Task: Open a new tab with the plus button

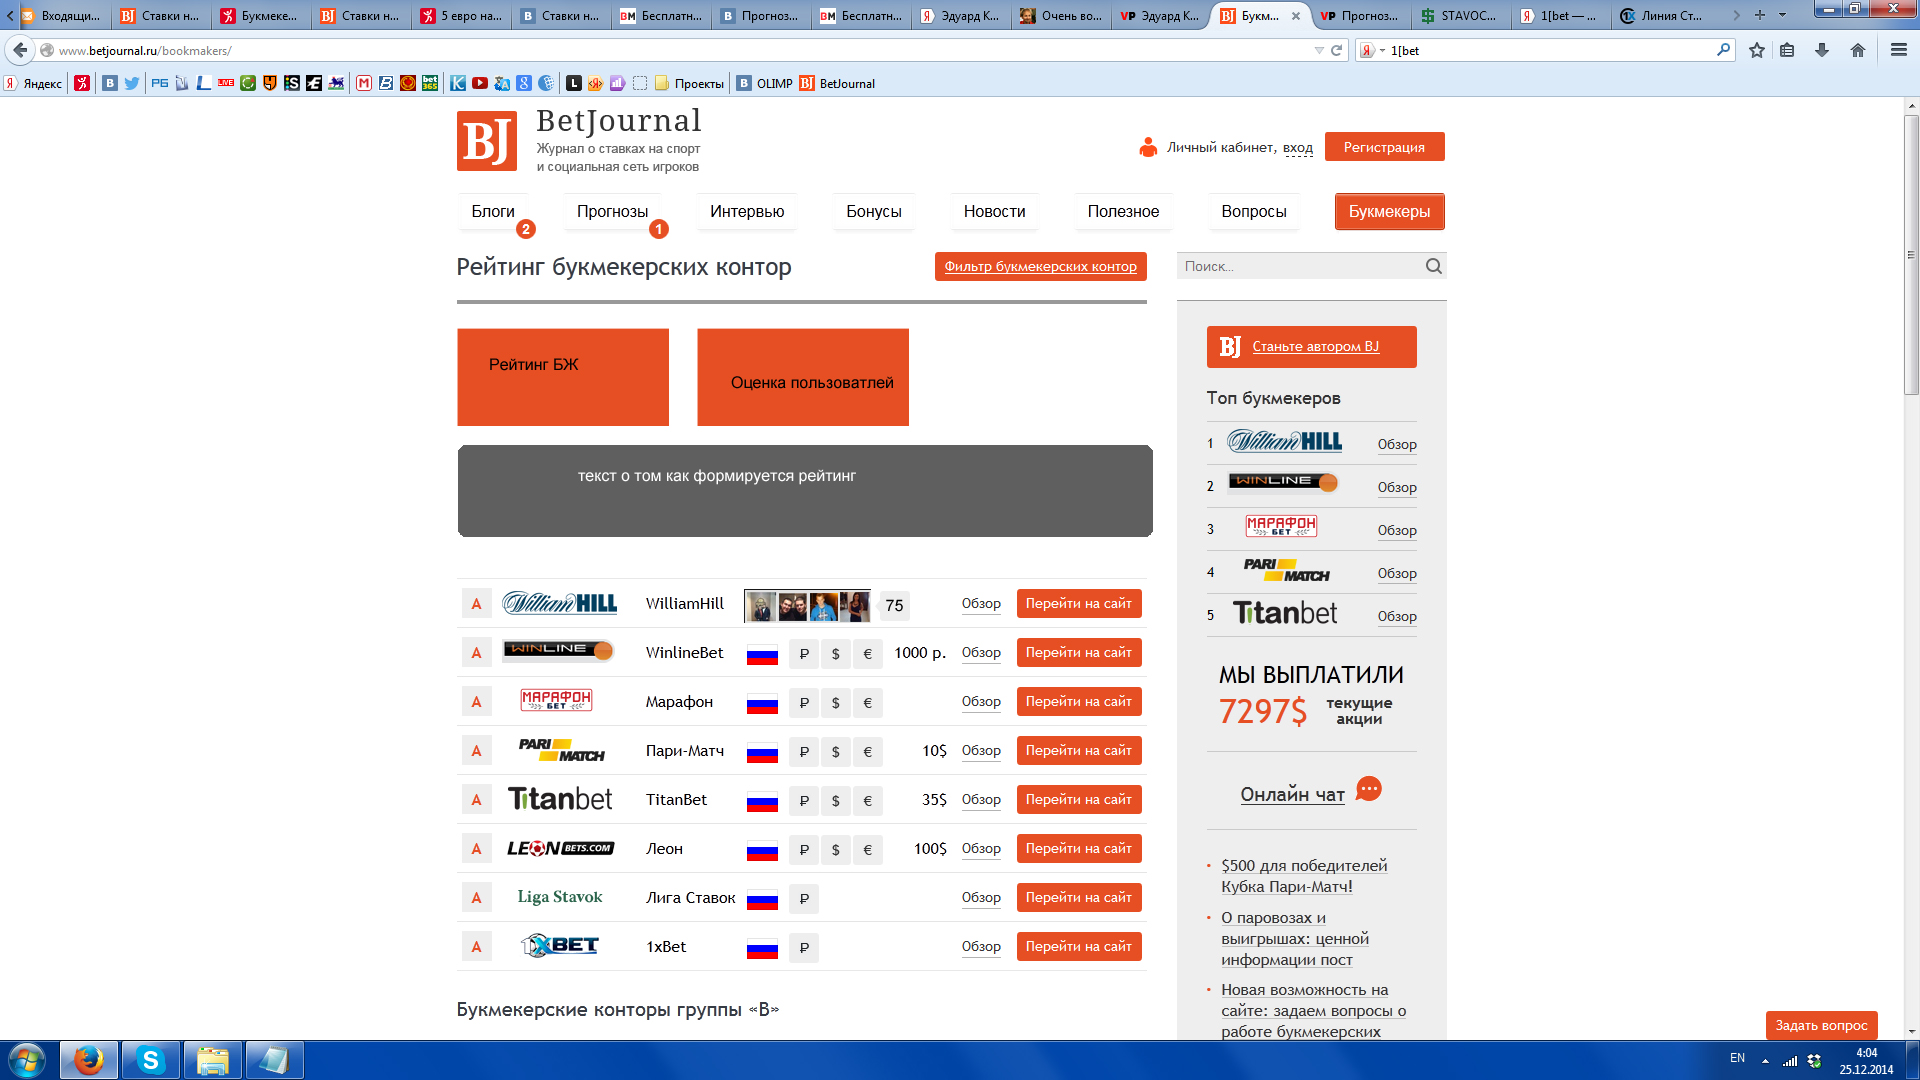Action: click(x=1760, y=15)
